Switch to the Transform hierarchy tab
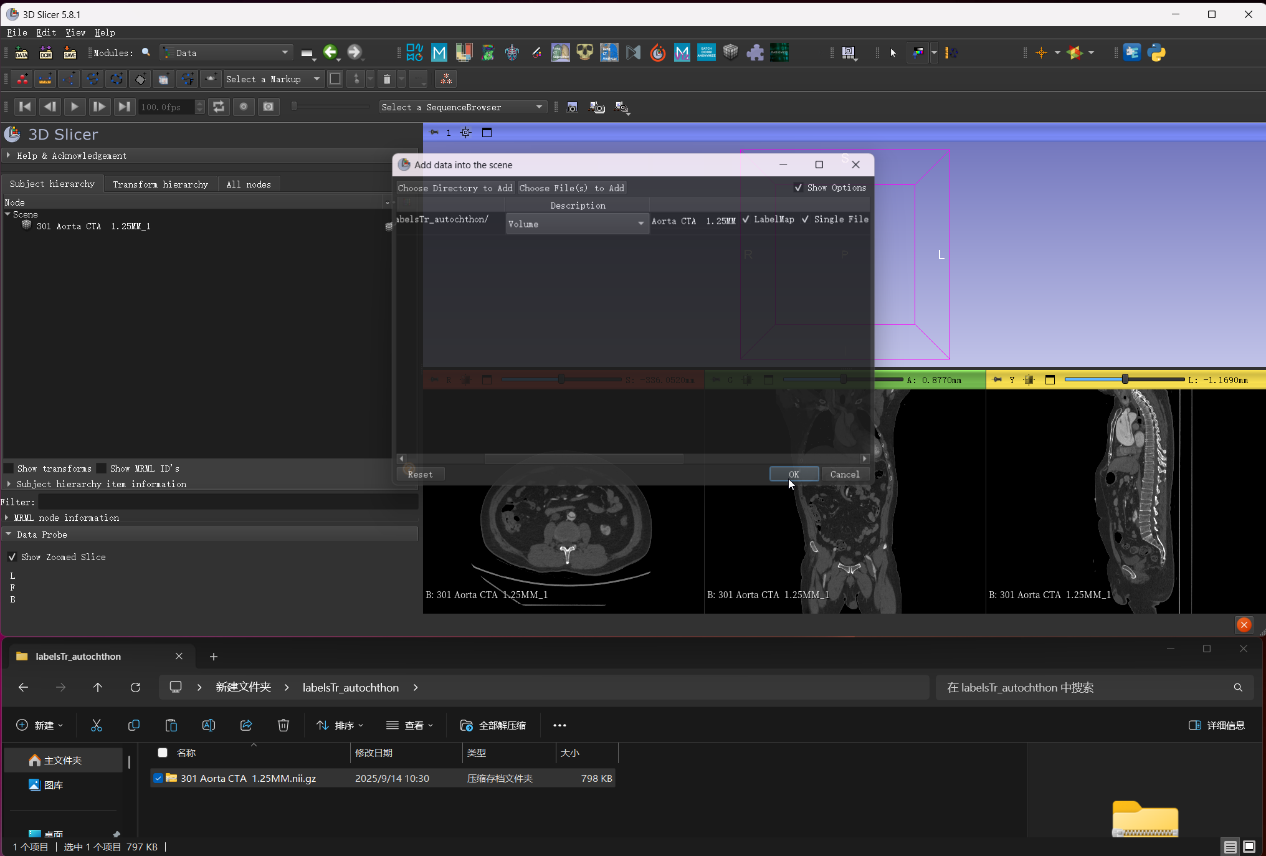Viewport: 1266px width, 856px height. (160, 184)
